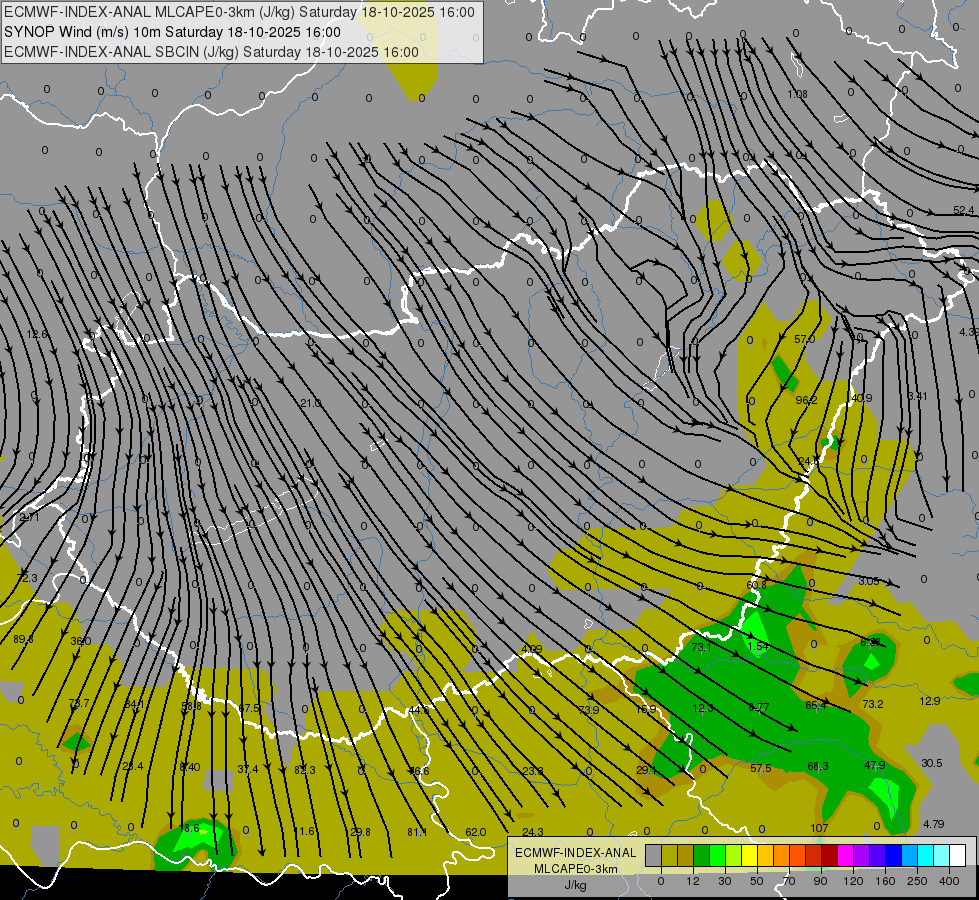Click the map value 12.6
Viewport: 979px width, 900px height.
37,334
